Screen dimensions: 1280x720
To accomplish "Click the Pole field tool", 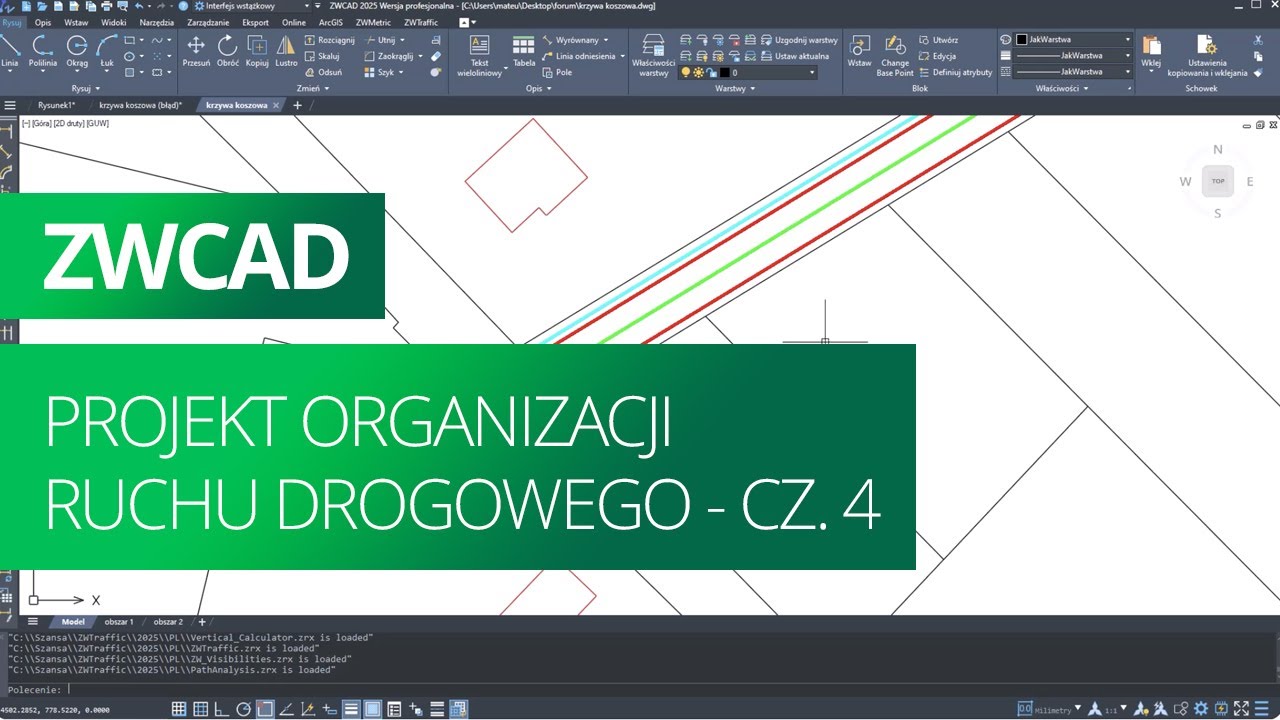I will tap(557, 72).
